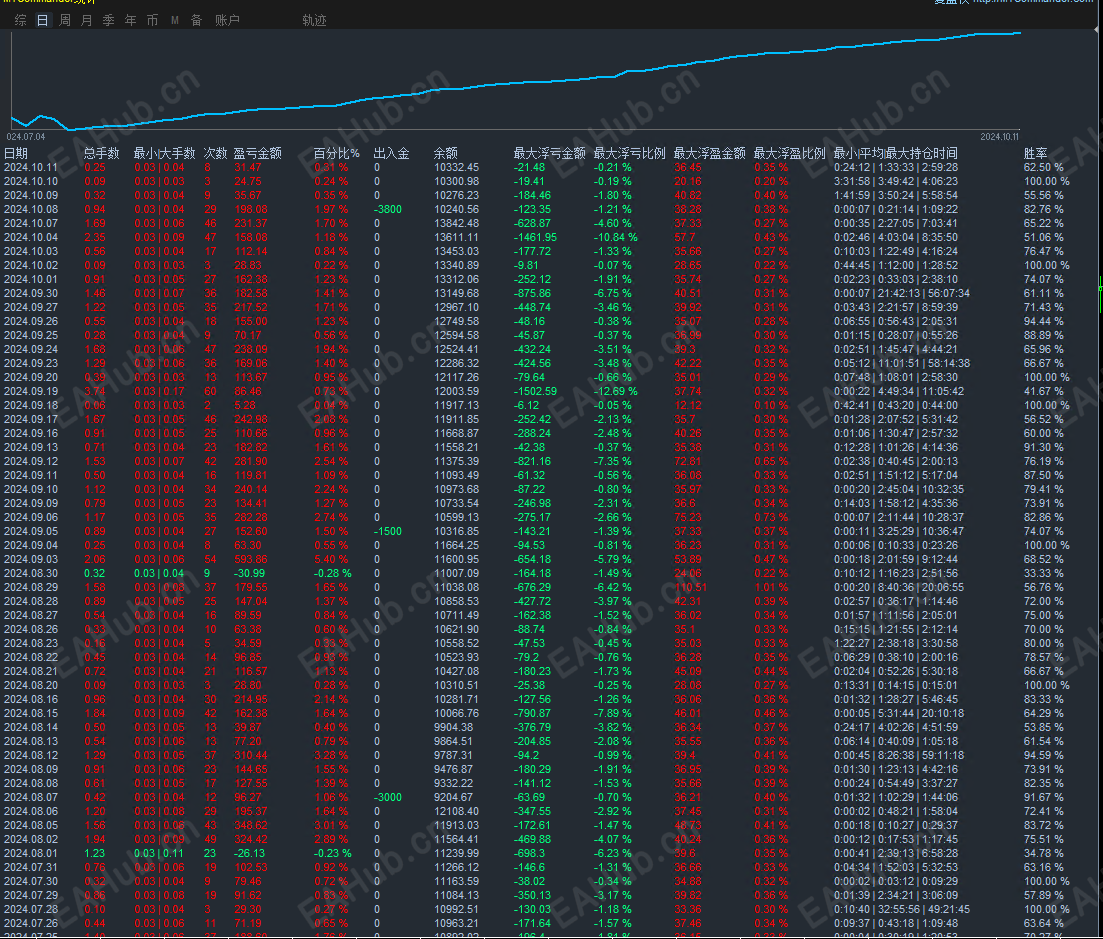Open the 周 weekly statistics tab
This screenshot has height=939, width=1103.
tap(65, 20)
